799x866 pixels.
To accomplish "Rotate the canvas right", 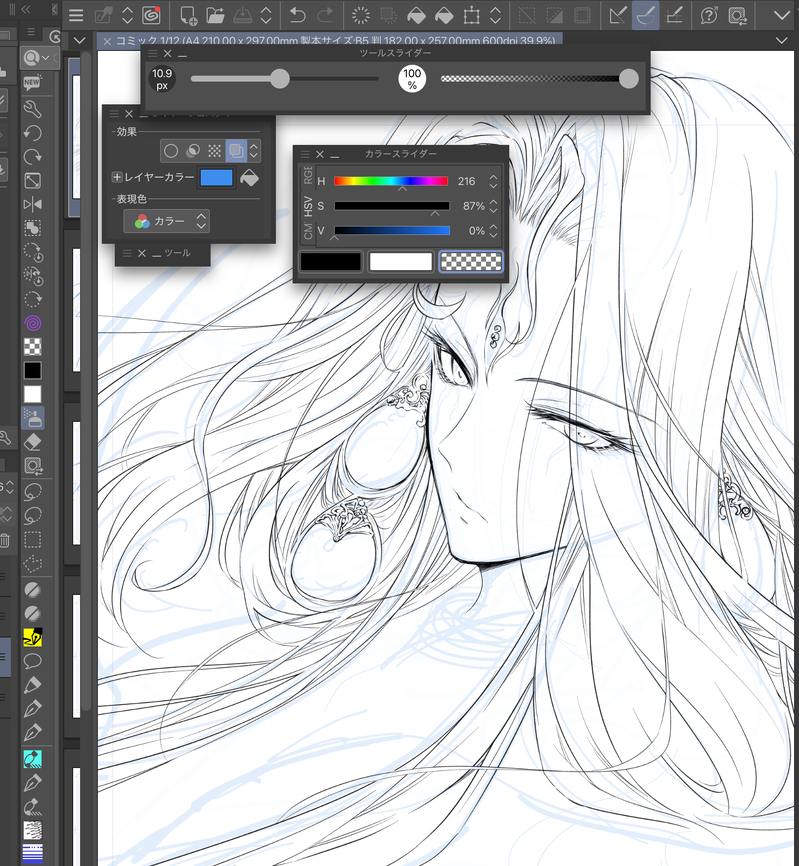I will click(33, 157).
